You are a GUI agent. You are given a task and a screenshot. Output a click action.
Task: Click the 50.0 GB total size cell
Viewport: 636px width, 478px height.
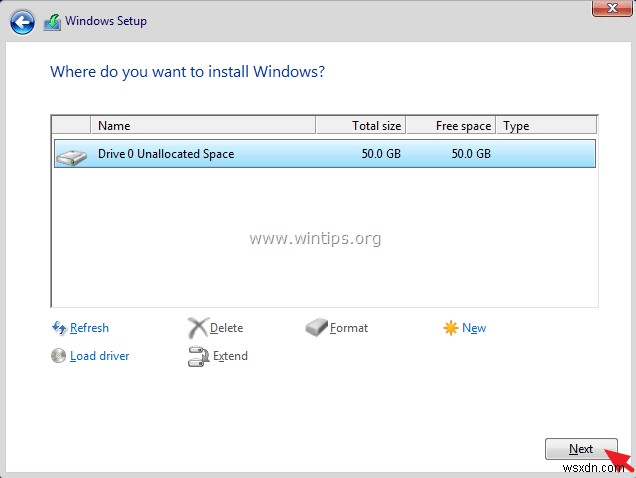381,154
